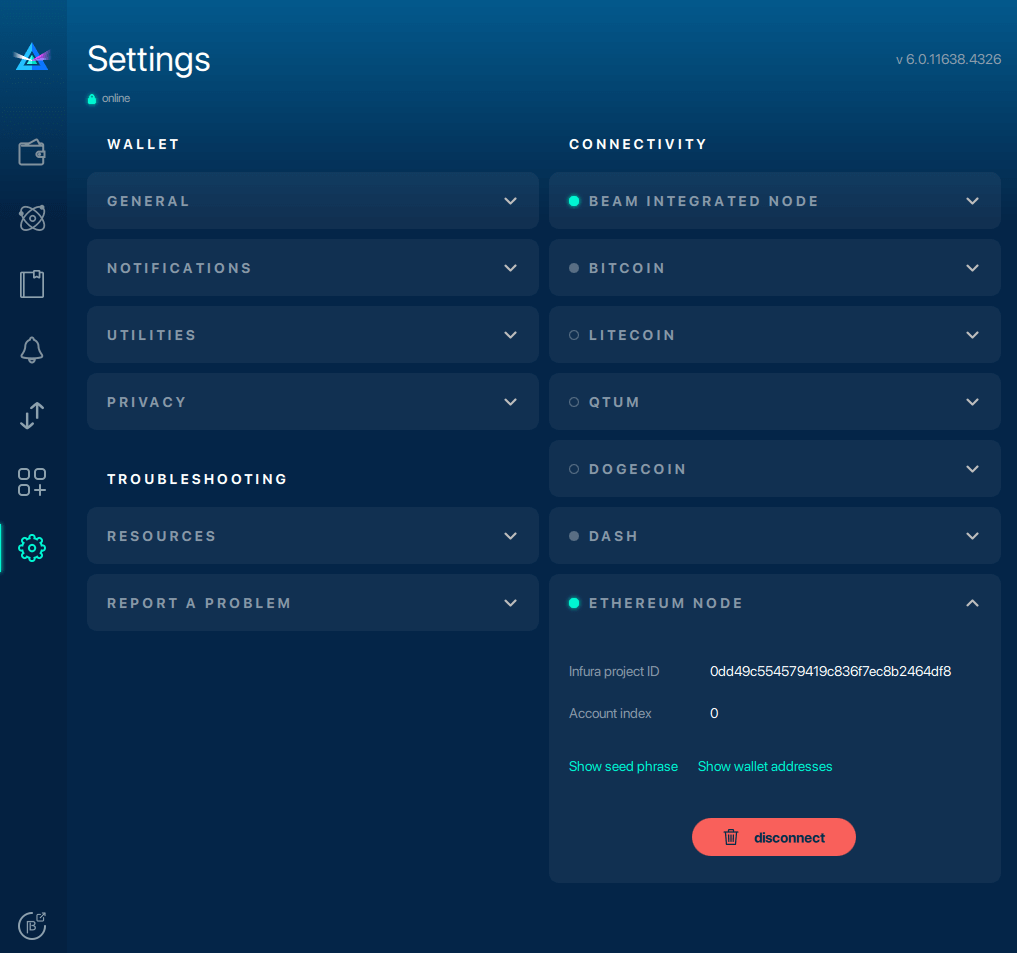
Task: Open the Address Book sidebar icon
Action: 32,284
